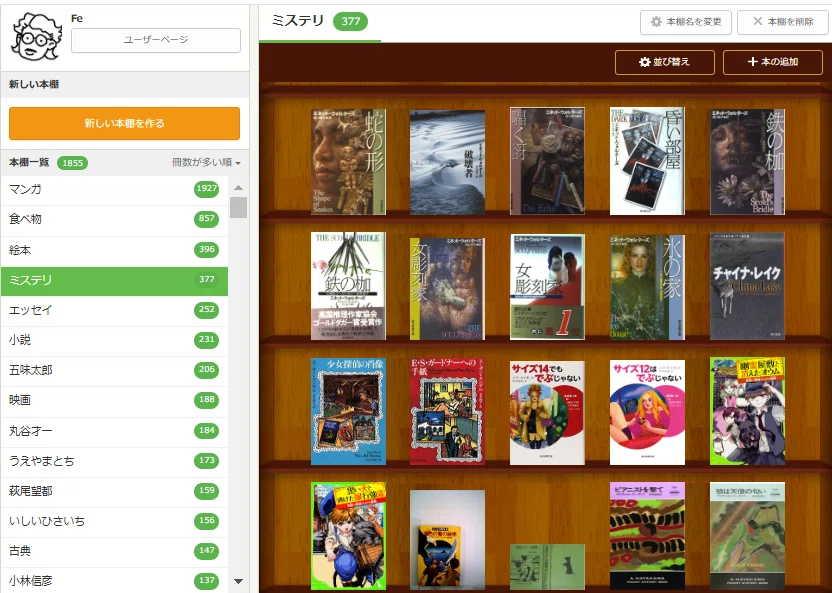Open the ユーザーページ button
832x593 pixels.
pos(155,40)
